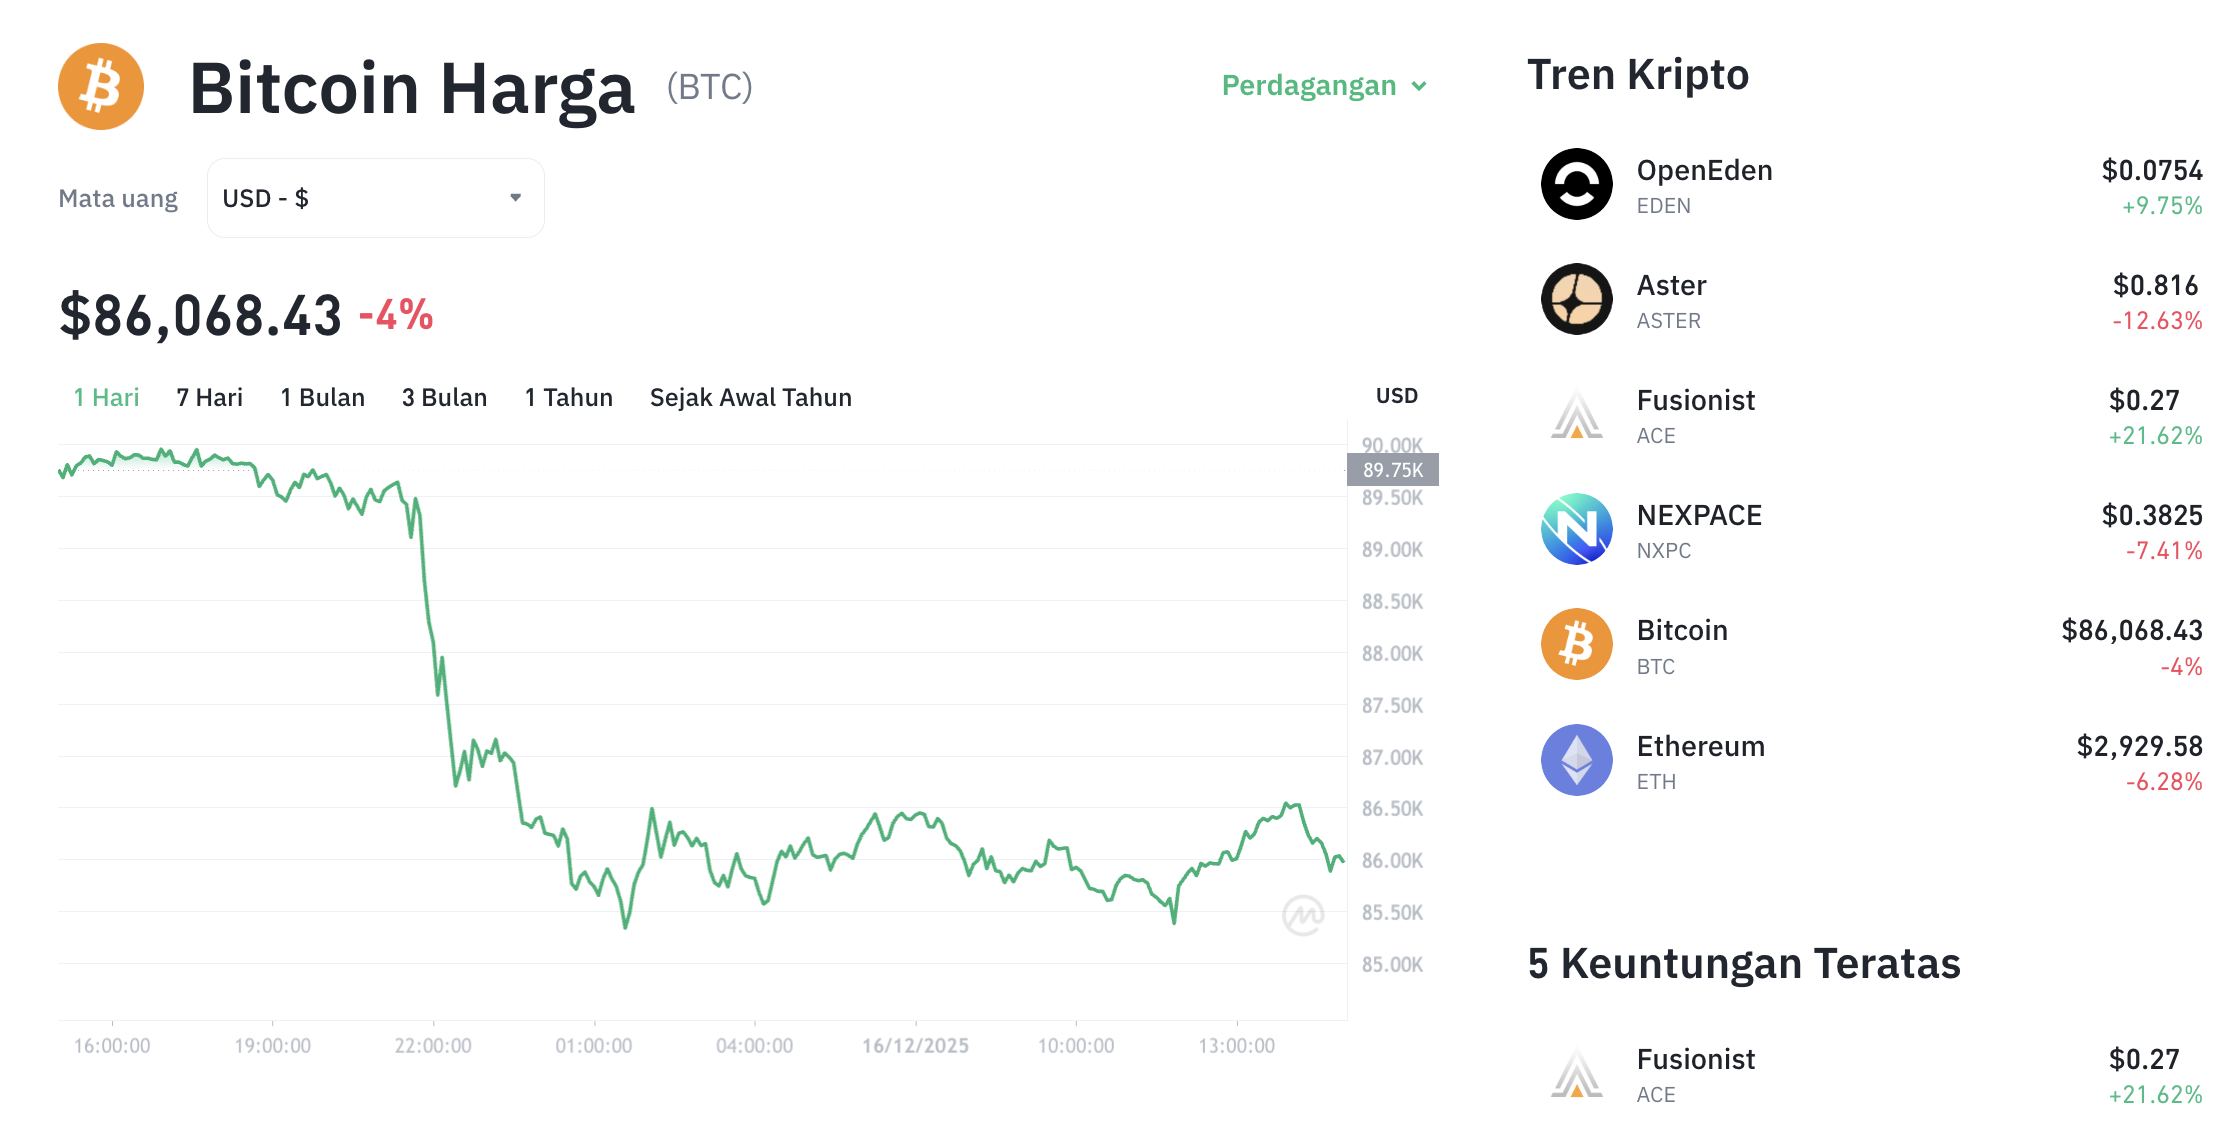Image resolution: width=2218 pixels, height=1128 pixels.
Task: Activate the 3 Bulan chart period
Action: 444,397
